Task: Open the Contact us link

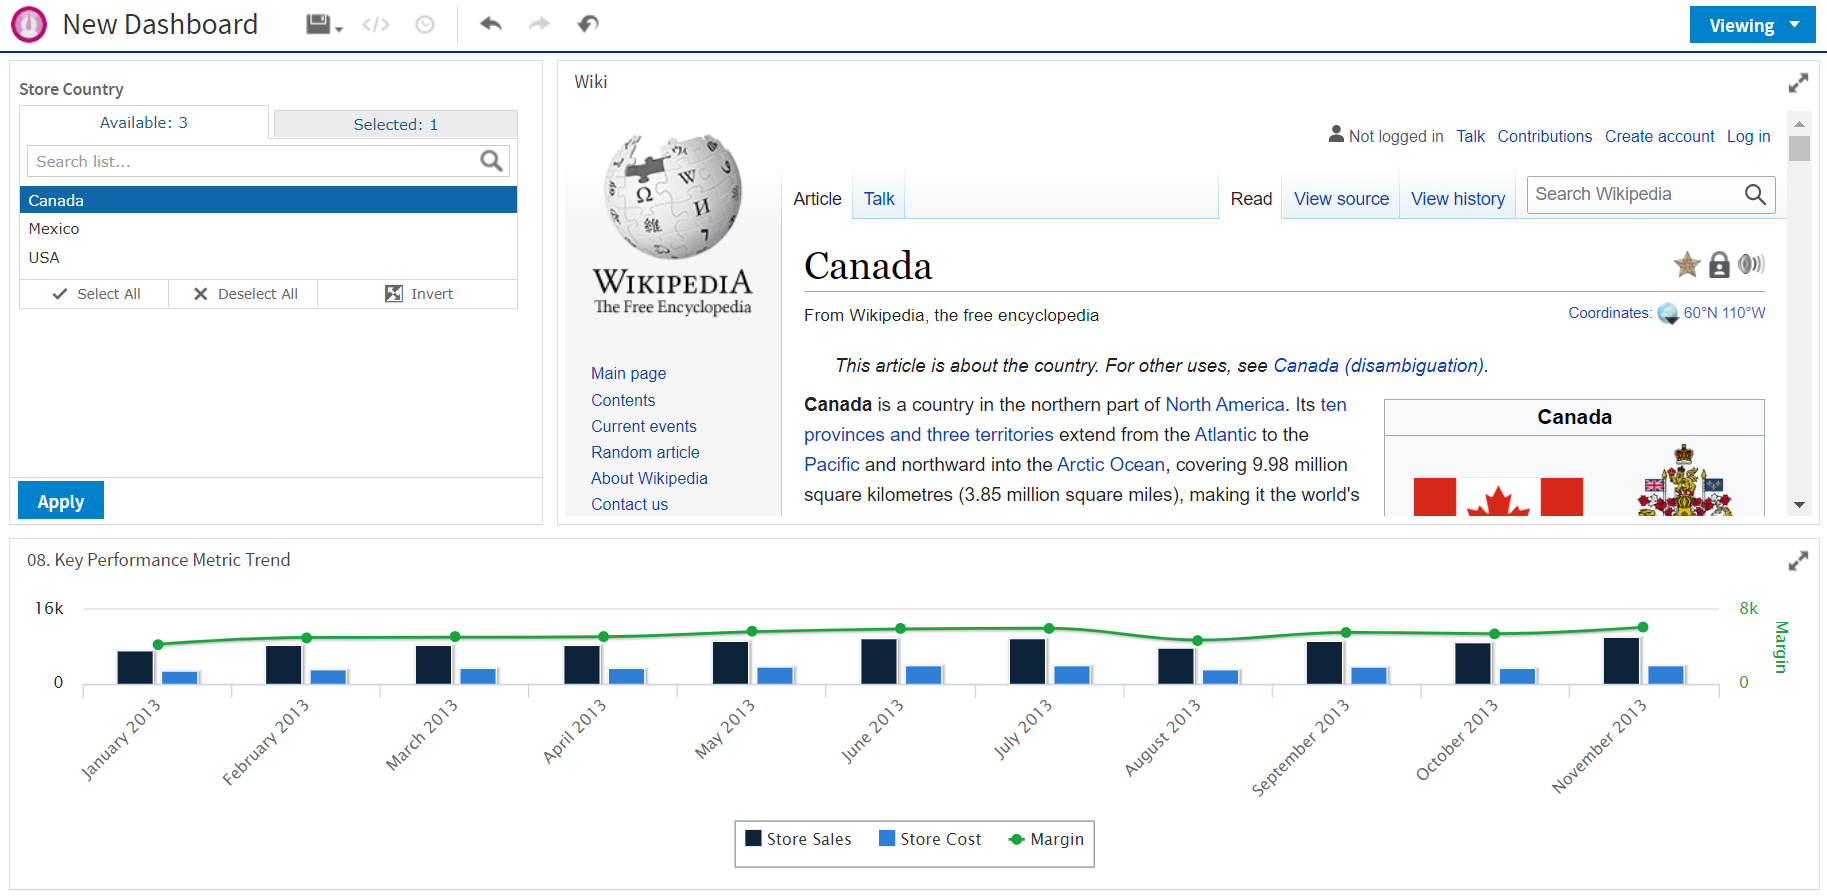Action: click(x=629, y=504)
